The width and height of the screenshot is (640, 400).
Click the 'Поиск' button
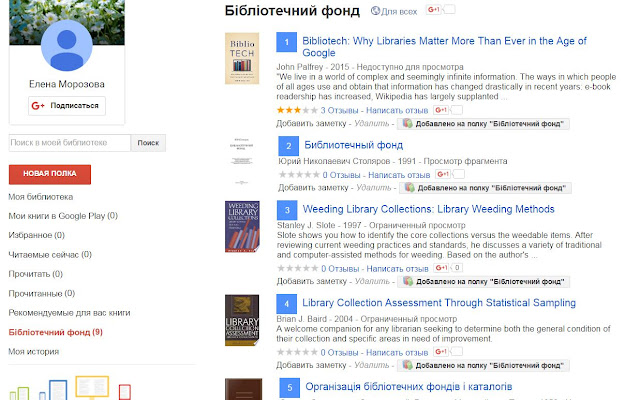(148, 143)
